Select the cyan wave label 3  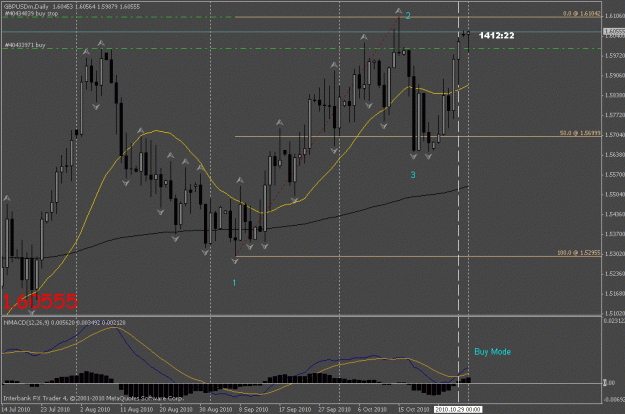413,175
